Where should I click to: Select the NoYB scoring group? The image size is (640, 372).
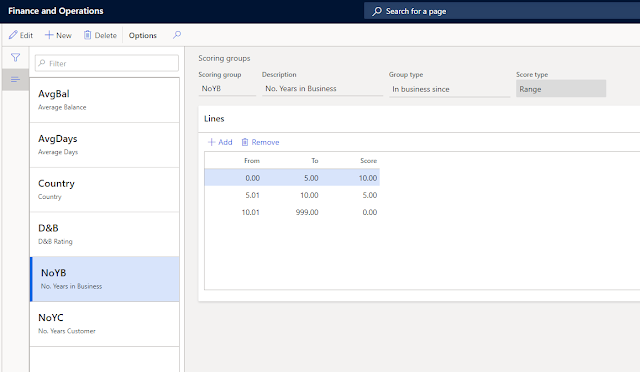(104, 279)
